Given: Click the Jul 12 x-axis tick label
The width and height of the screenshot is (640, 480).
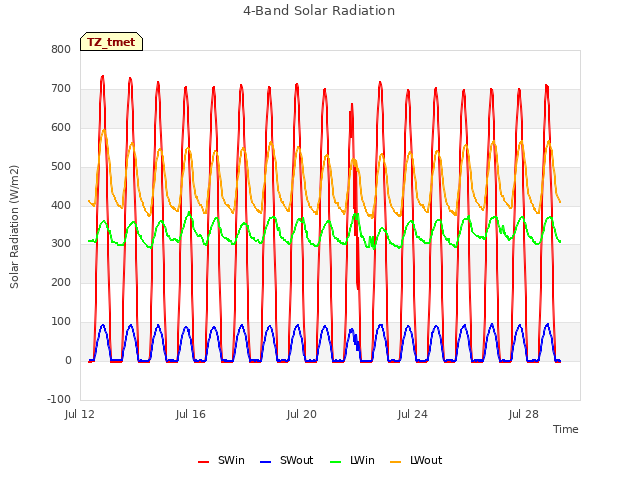Looking at the screenshot, I should (x=80, y=414).
